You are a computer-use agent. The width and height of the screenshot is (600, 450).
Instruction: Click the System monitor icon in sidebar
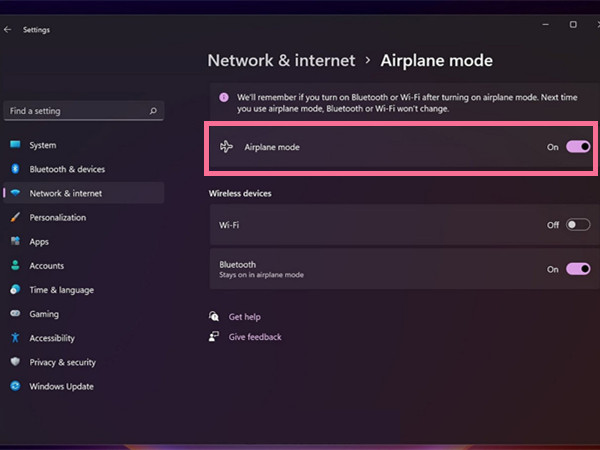15,145
